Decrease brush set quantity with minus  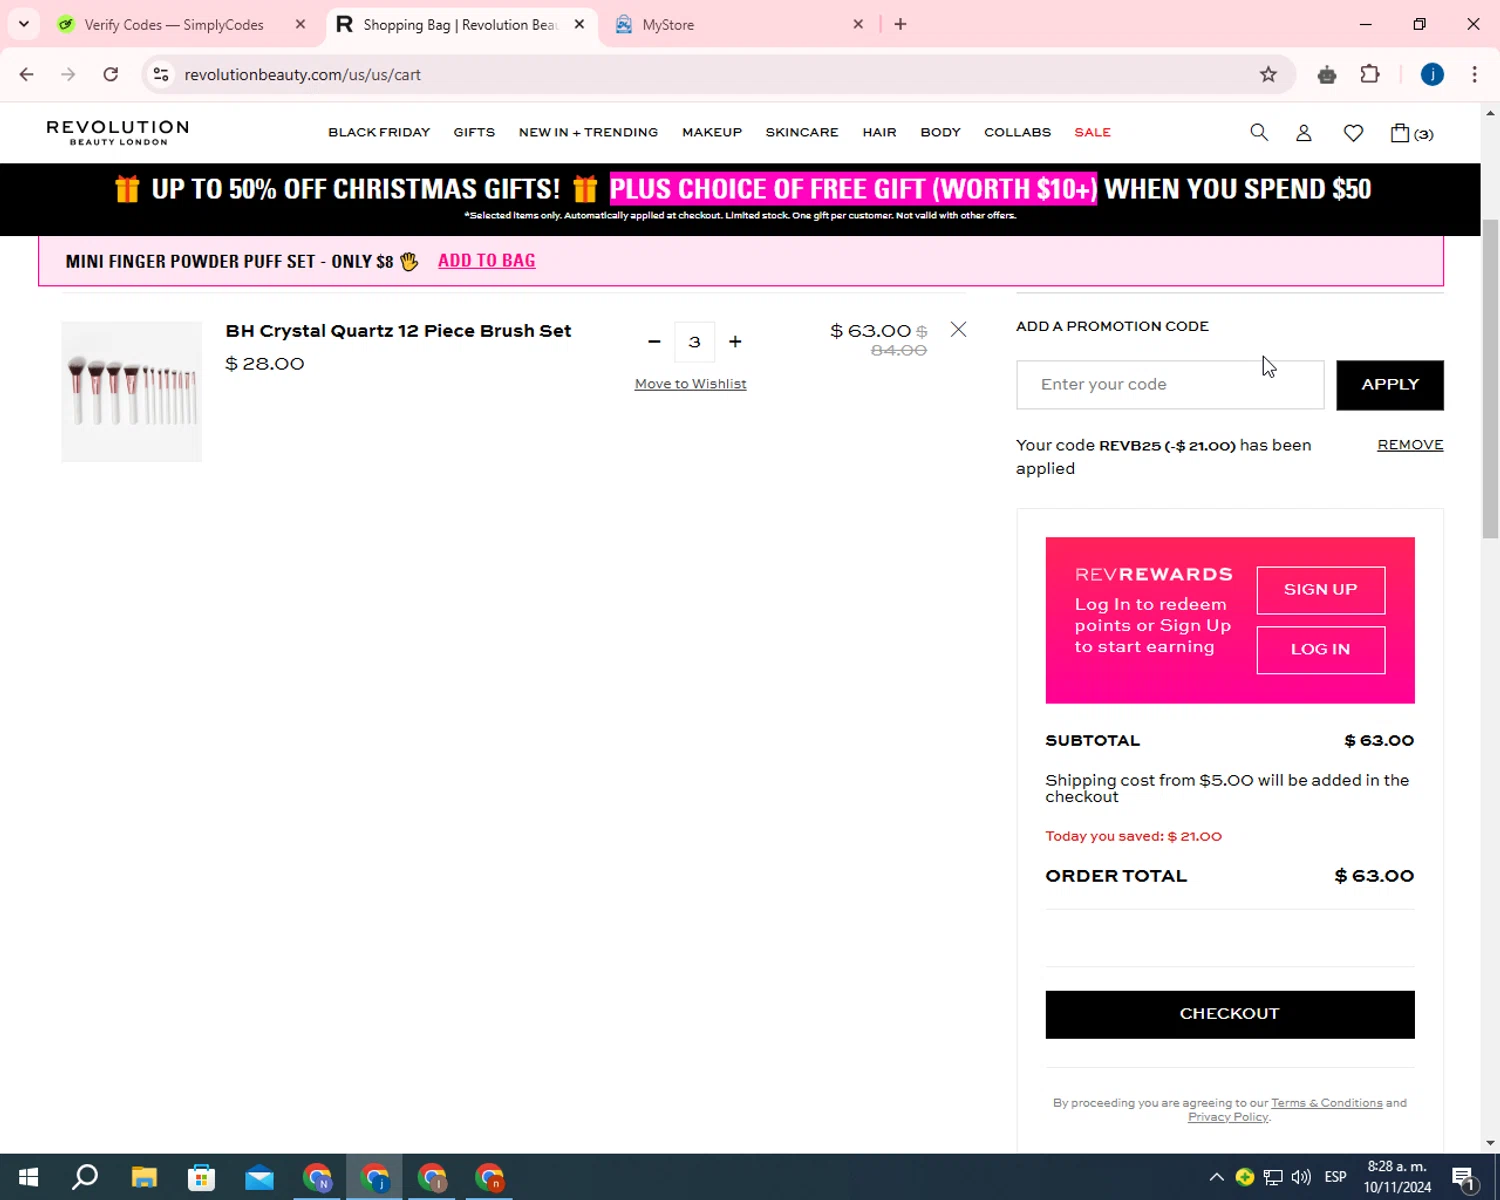[x=654, y=341]
